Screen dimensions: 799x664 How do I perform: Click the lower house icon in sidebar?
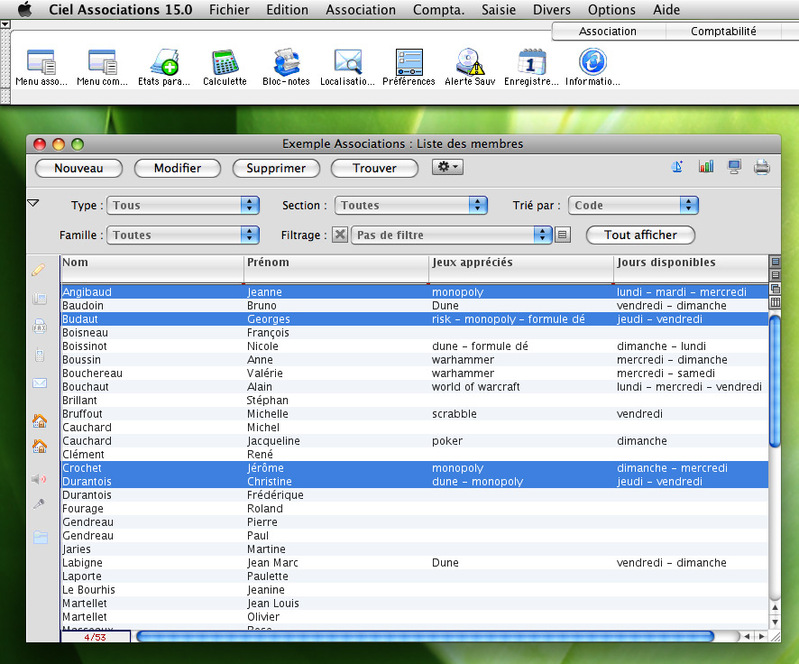pyautogui.click(x=39, y=446)
